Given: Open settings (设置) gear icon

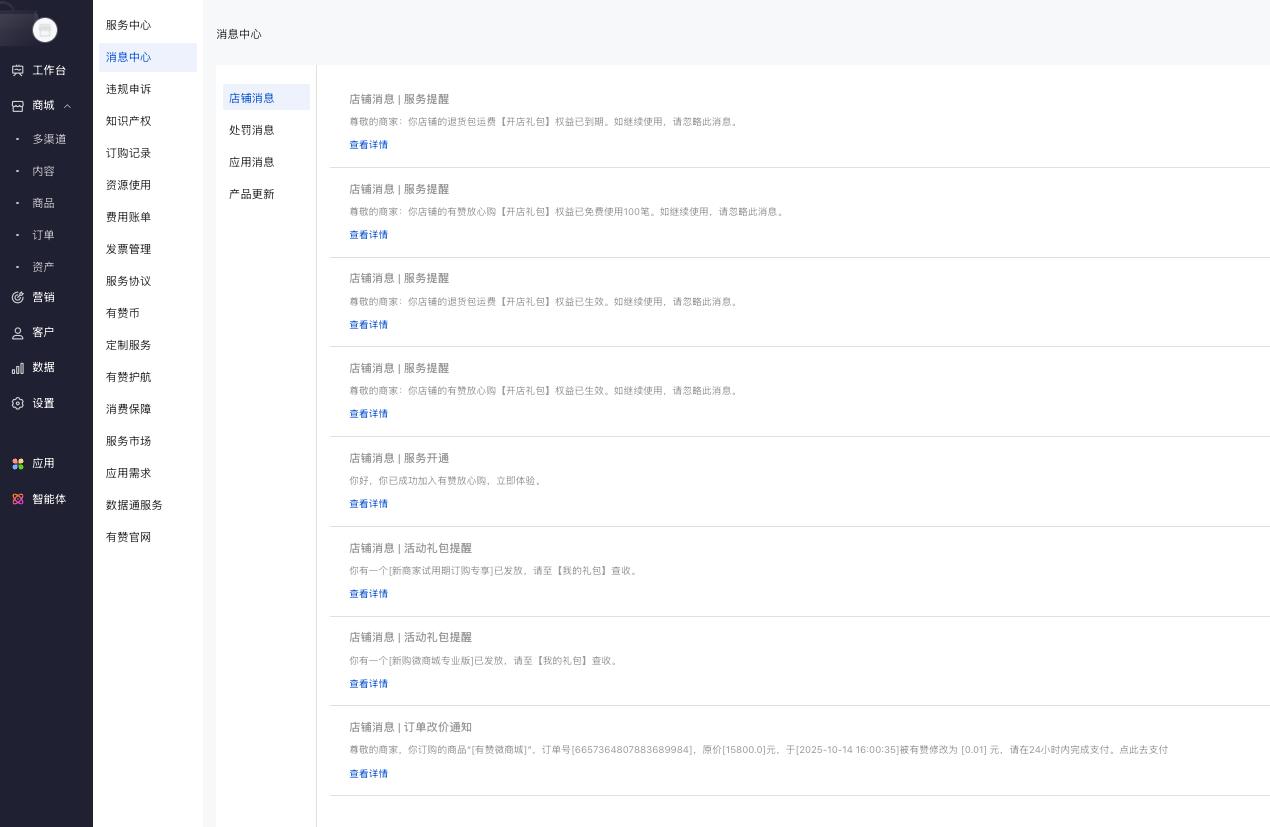Looking at the screenshot, I should click(x=17, y=404).
